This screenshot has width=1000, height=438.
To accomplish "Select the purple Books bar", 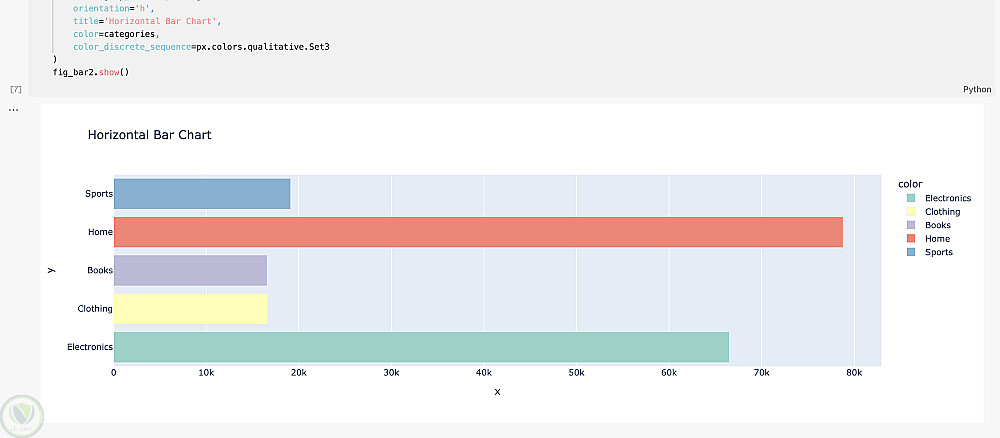I will 190,271.
